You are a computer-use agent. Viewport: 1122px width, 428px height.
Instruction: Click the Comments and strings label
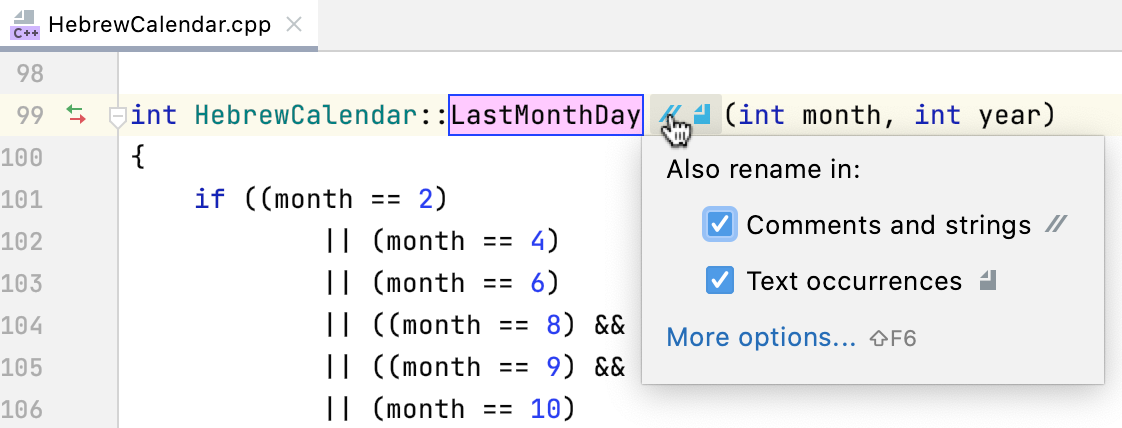point(888,225)
